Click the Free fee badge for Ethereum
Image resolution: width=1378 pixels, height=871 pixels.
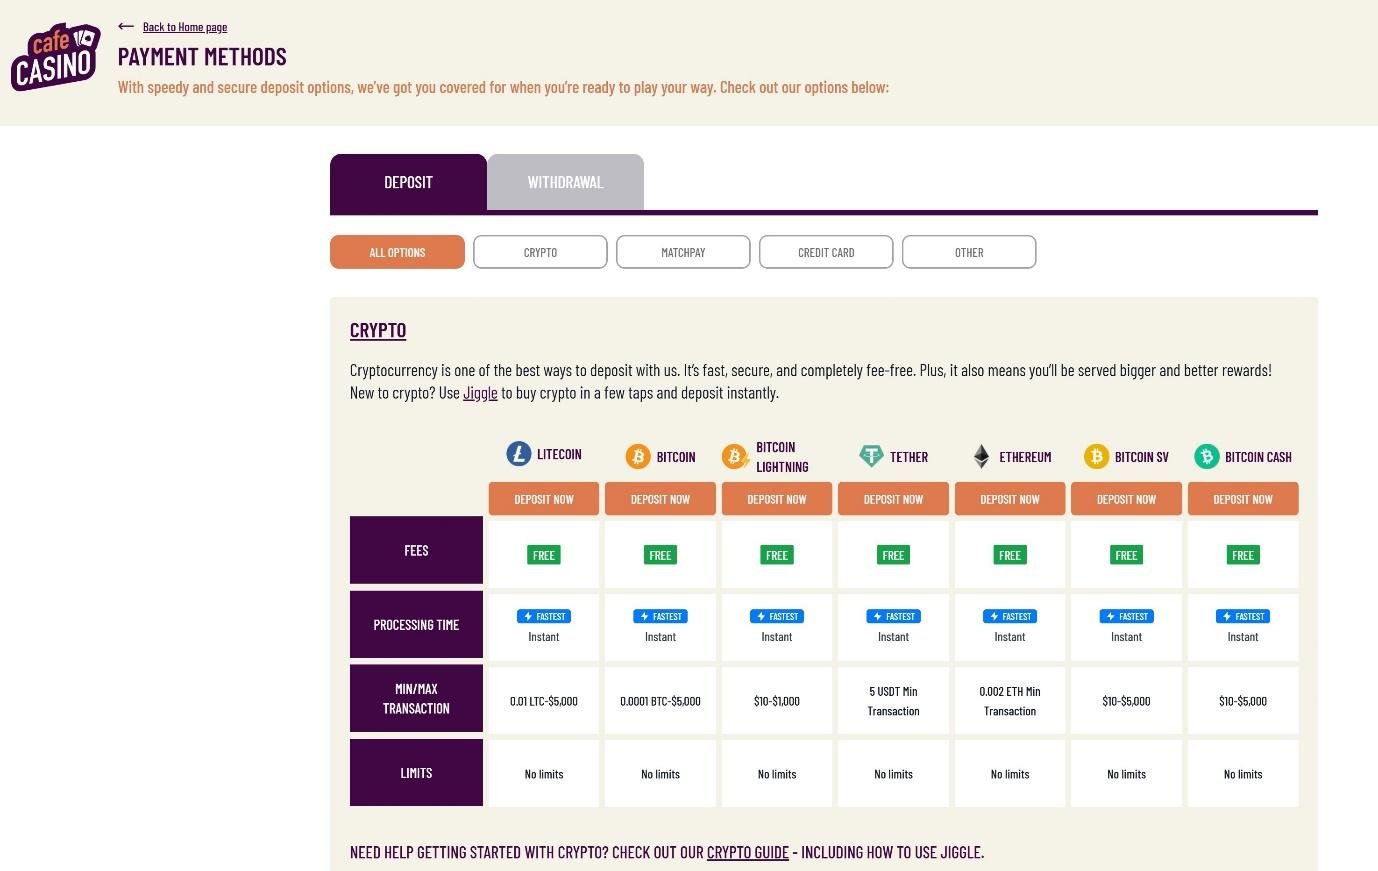1010,555
